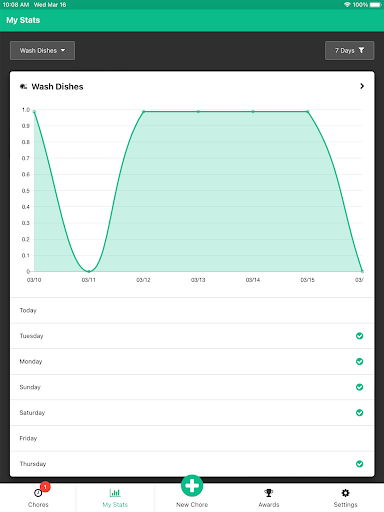
Task: Click the red notification badge on Chores
Action: [45, 487]
